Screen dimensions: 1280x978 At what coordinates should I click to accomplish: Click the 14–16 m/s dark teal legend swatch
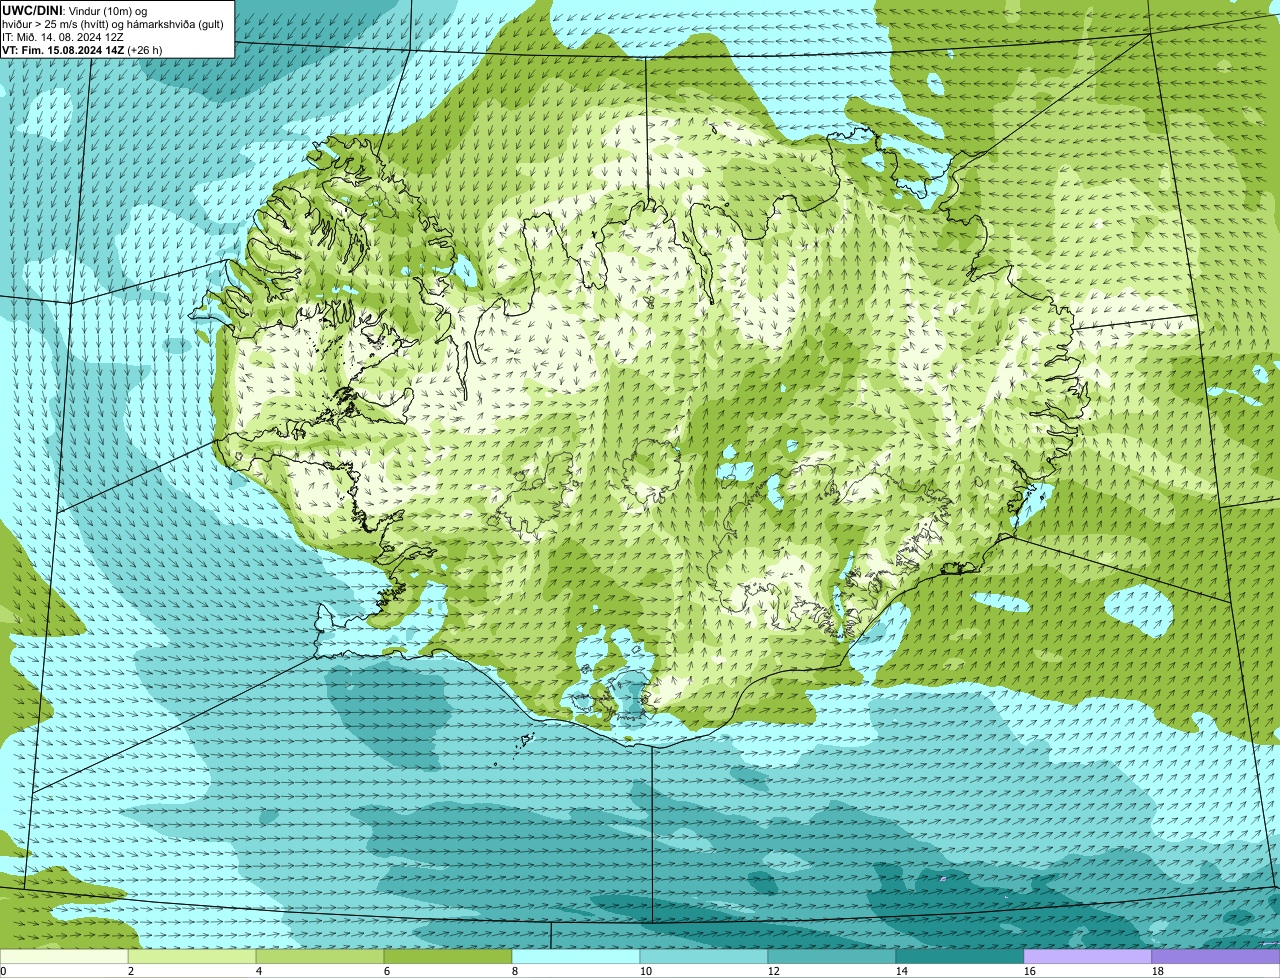click(960, 957)
